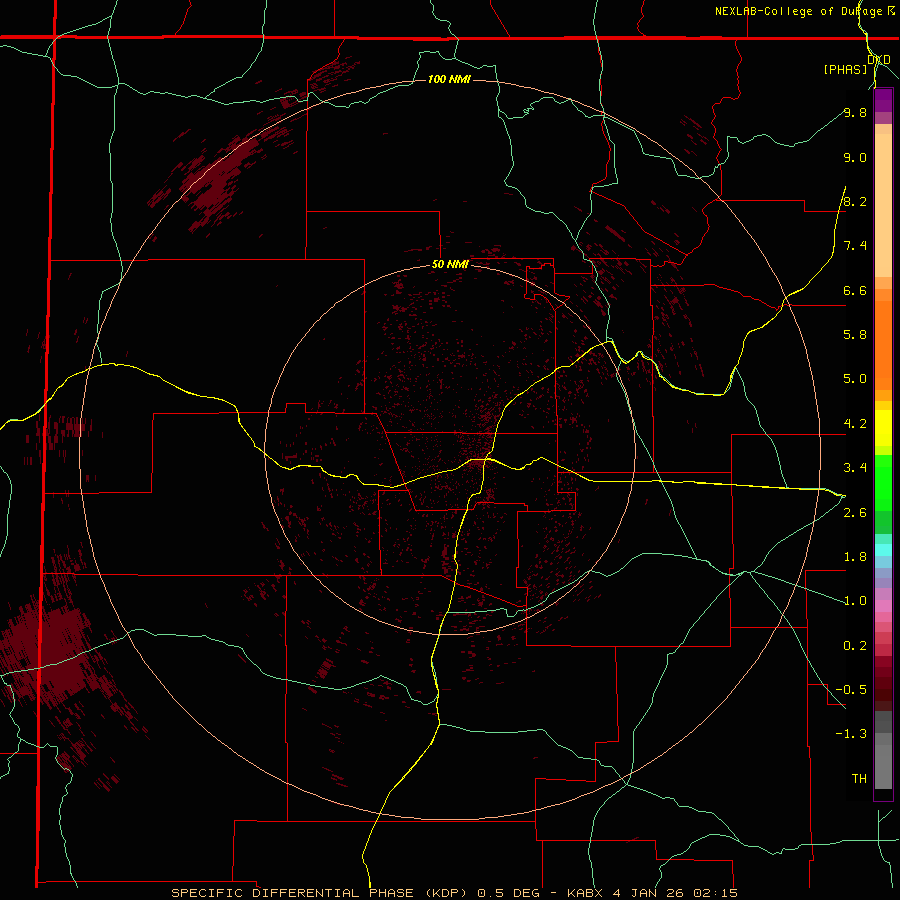Click the gray TH segment of color bar
The width and height of the screenshot is (900, 900).
click(x=883, y=766)
